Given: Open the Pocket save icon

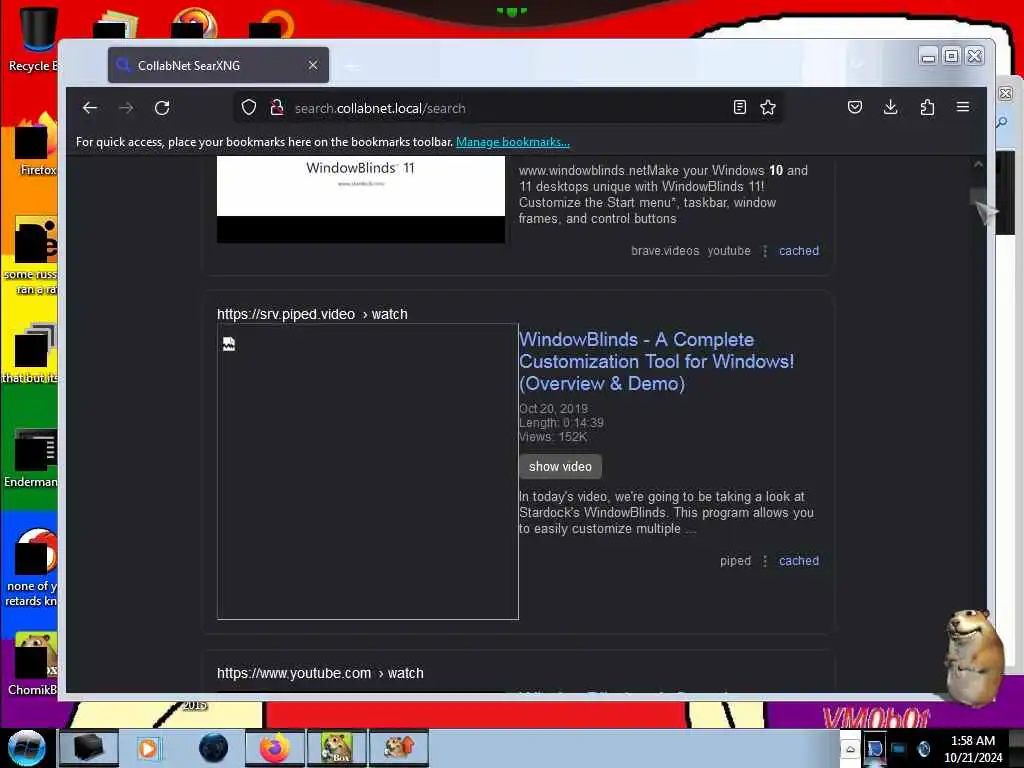Looking at the screenshot, I should [x=855, y=107].
